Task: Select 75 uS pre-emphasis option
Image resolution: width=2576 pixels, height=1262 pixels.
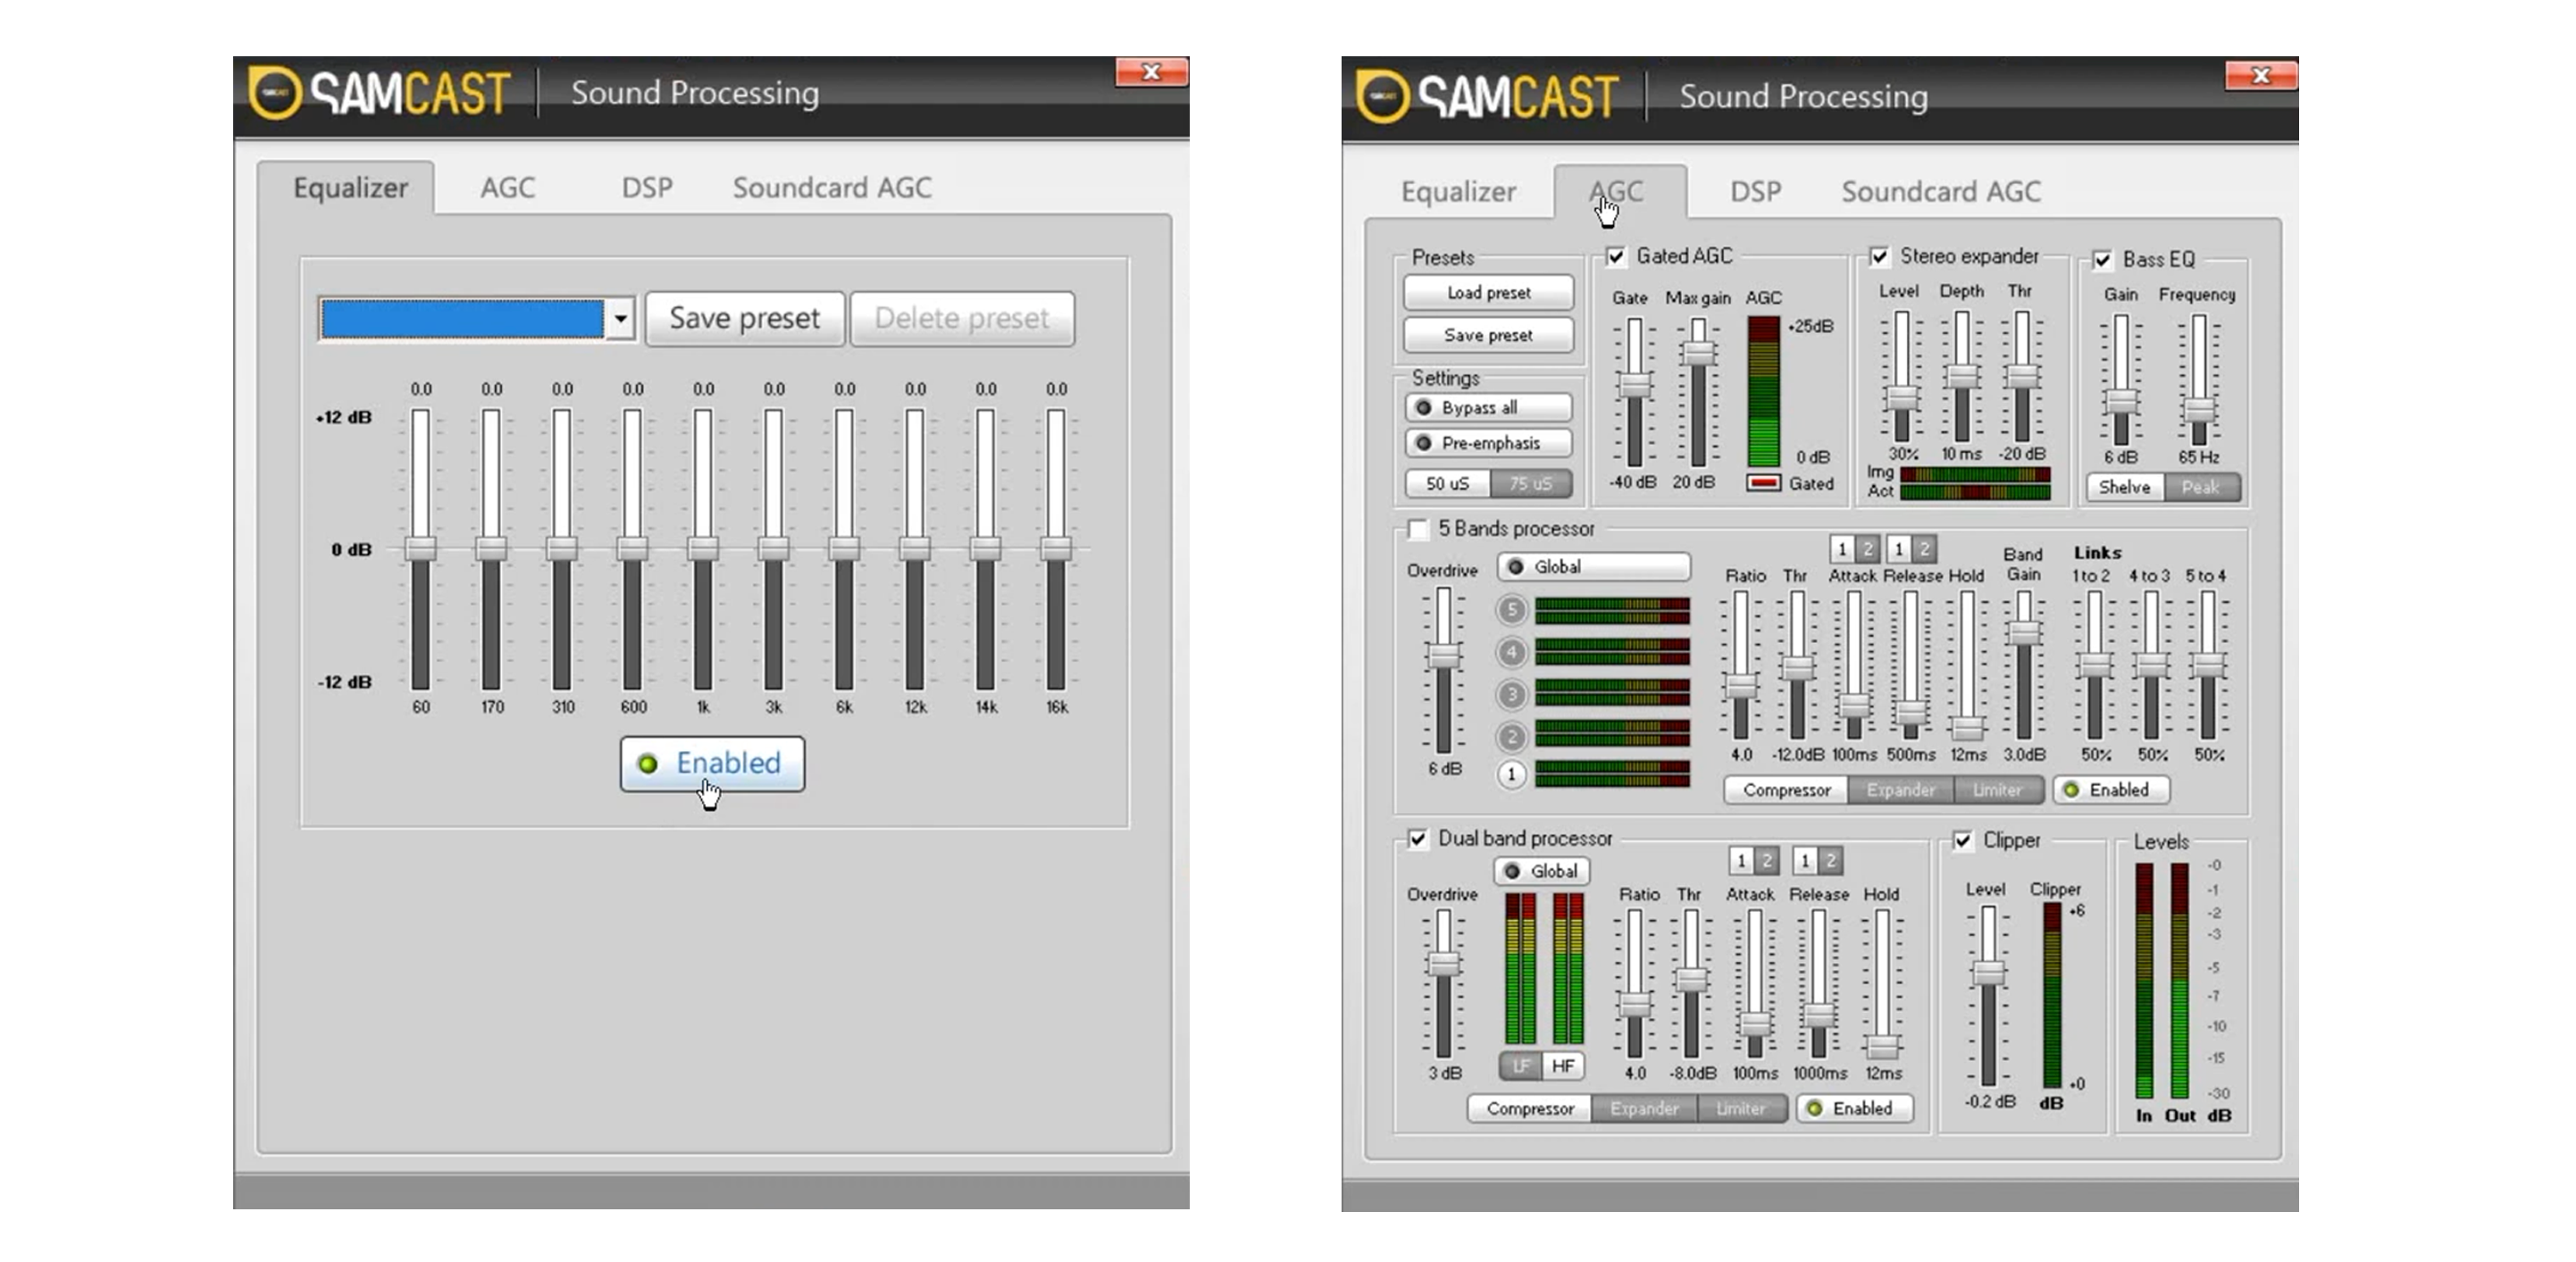Action: click(1530, 484)
